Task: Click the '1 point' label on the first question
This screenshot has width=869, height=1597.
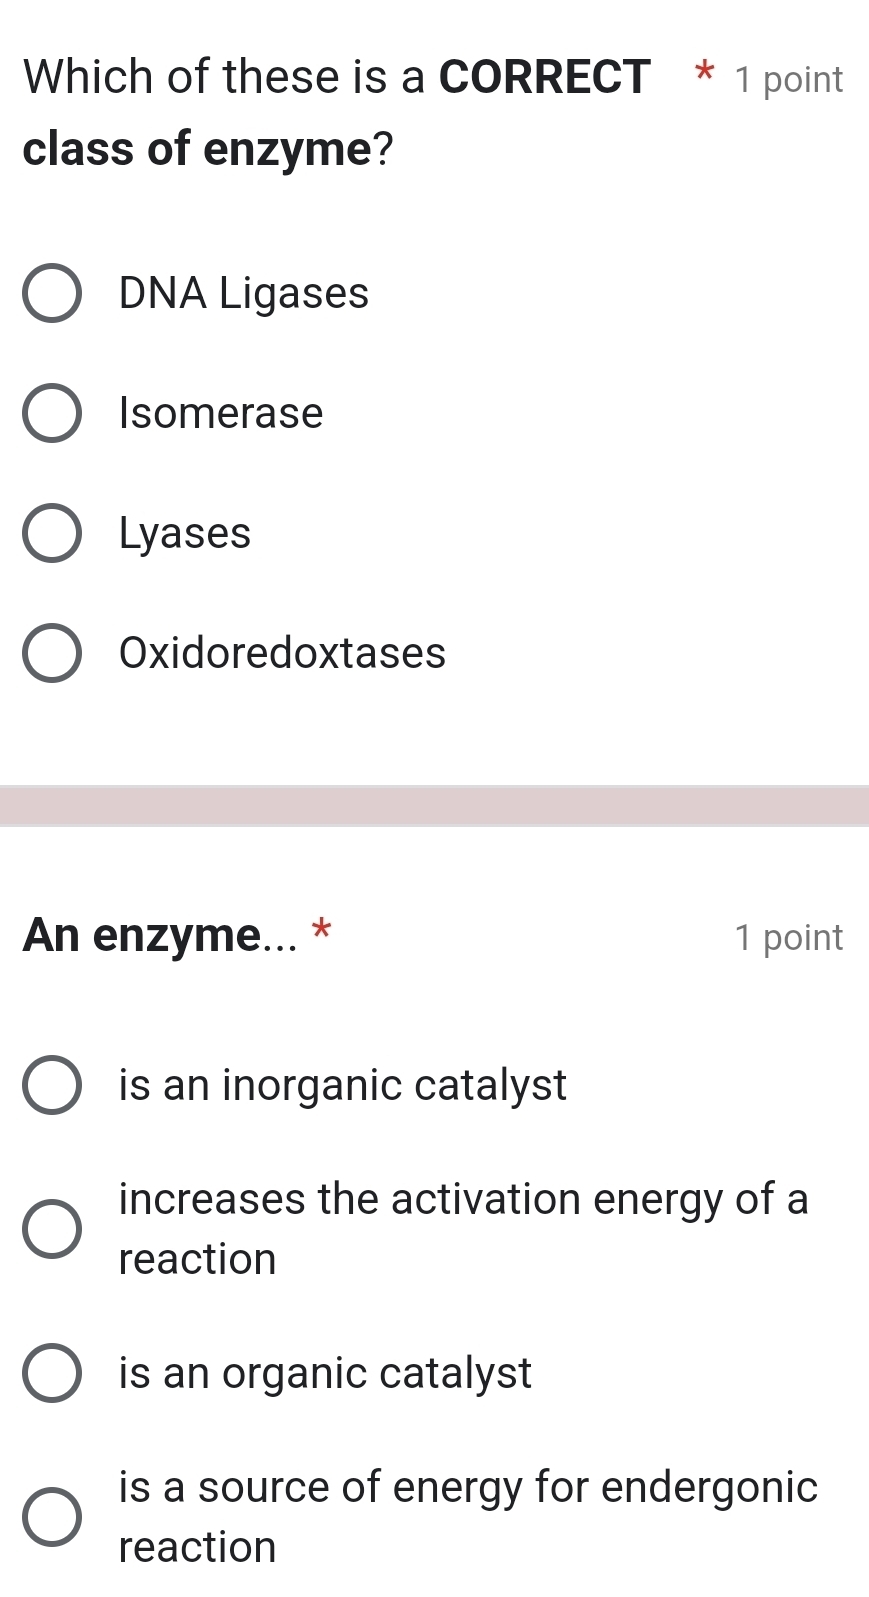Action: click(790, 79)
